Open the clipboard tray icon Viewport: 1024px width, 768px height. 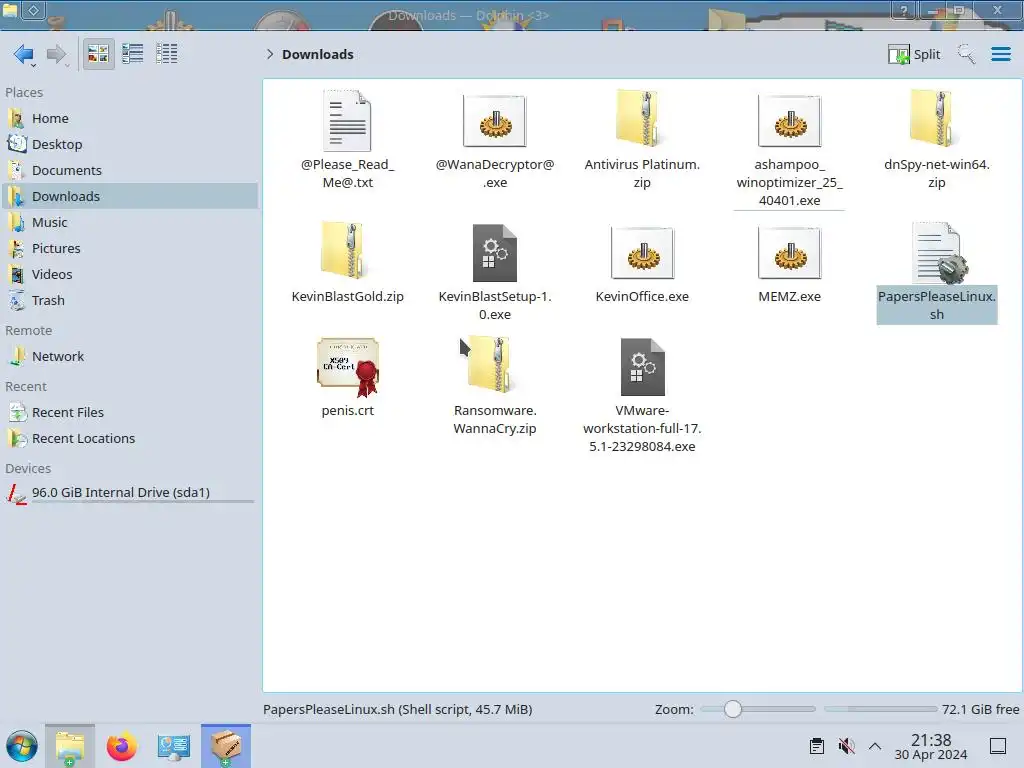pyautogui.click(x=816, y=746)
